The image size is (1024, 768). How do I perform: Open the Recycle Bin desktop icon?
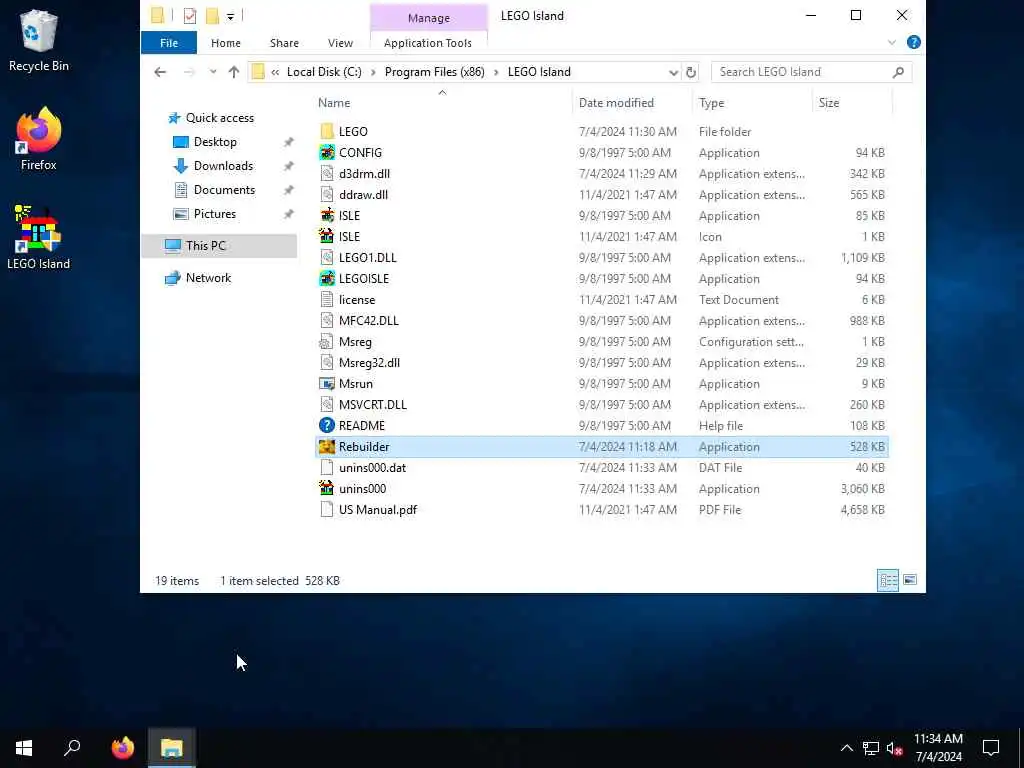(39, 39)
